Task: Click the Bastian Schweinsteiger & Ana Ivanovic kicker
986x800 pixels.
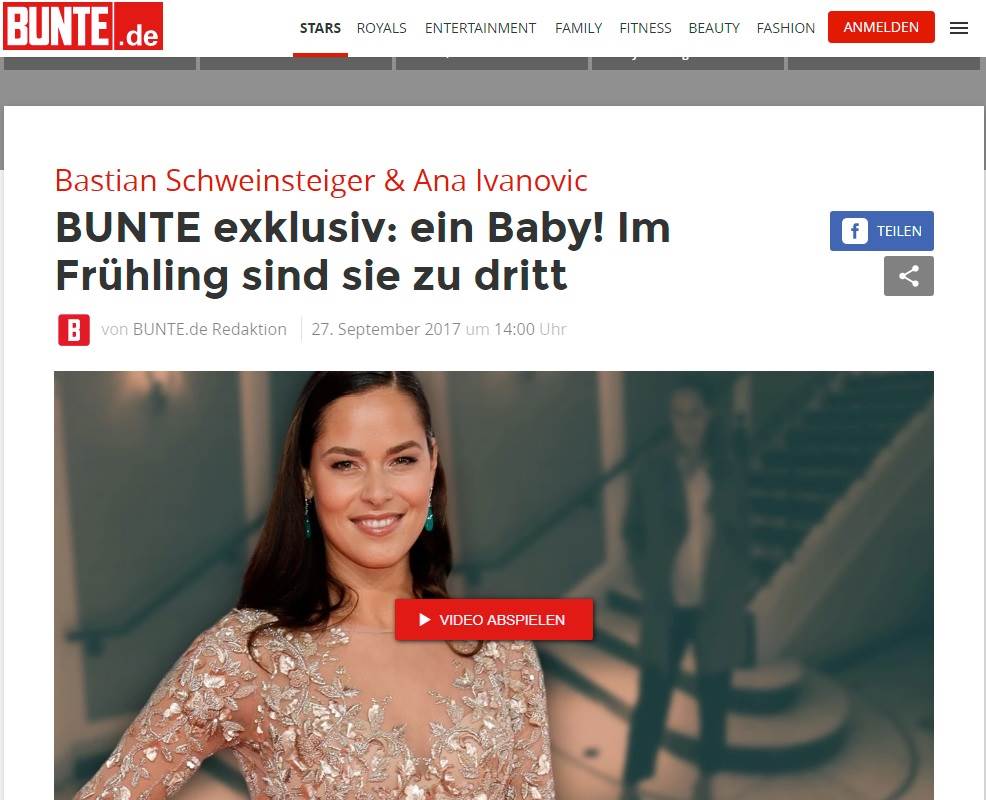Action: 321,181
